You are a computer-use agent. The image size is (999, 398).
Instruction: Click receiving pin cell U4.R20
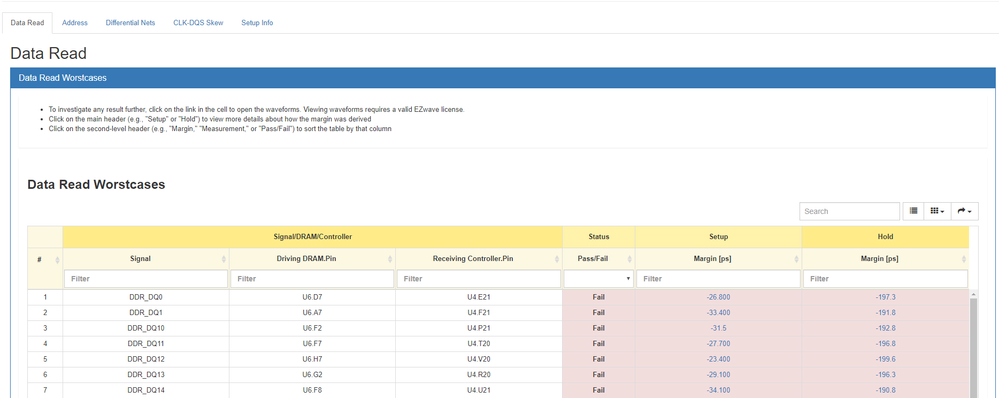(478, 374)
